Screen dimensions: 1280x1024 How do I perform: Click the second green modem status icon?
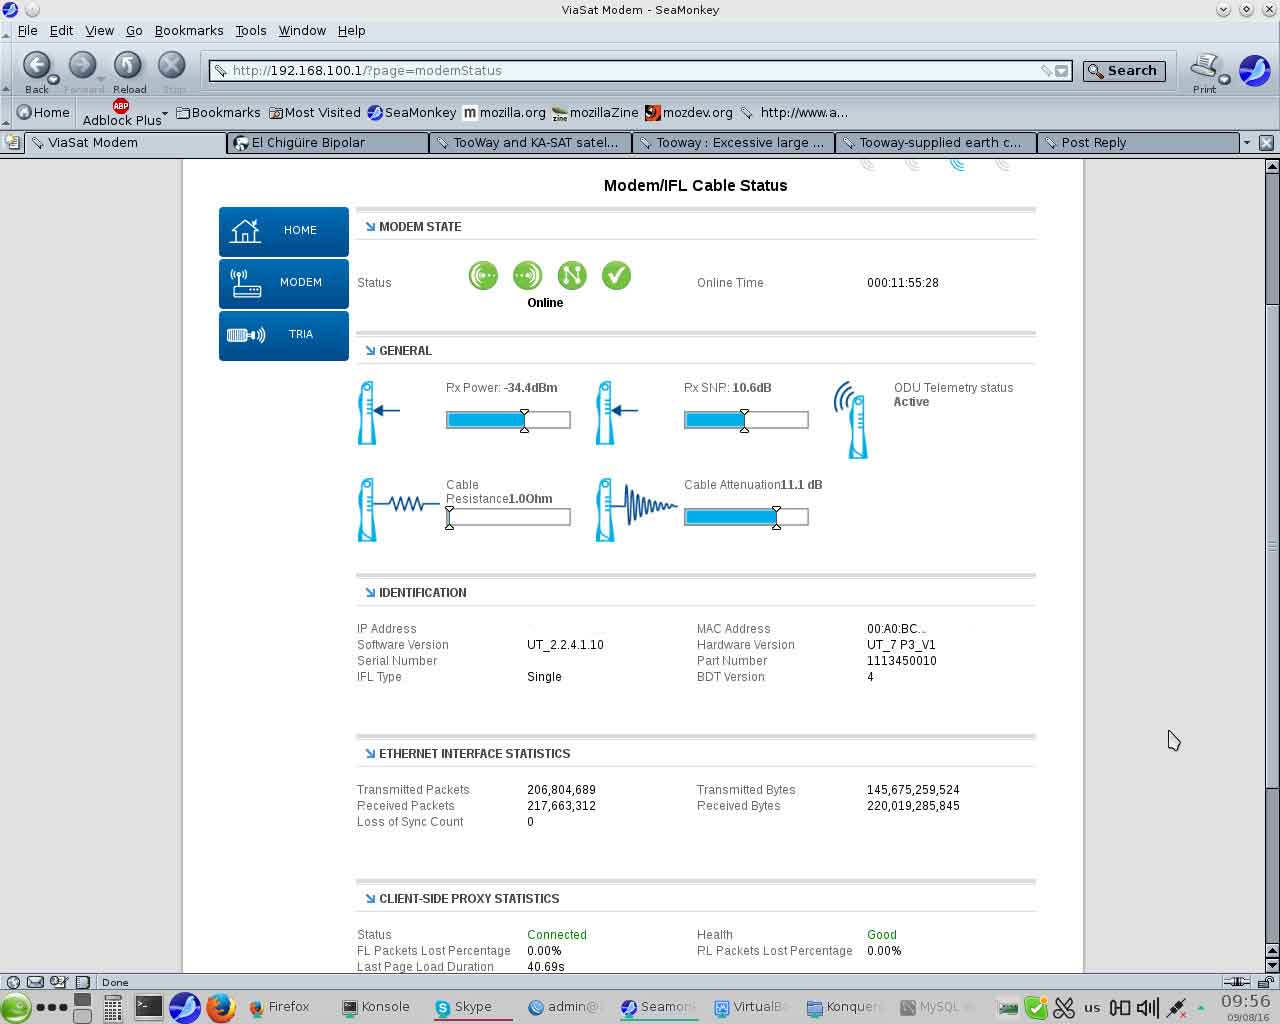click(527, 275)
